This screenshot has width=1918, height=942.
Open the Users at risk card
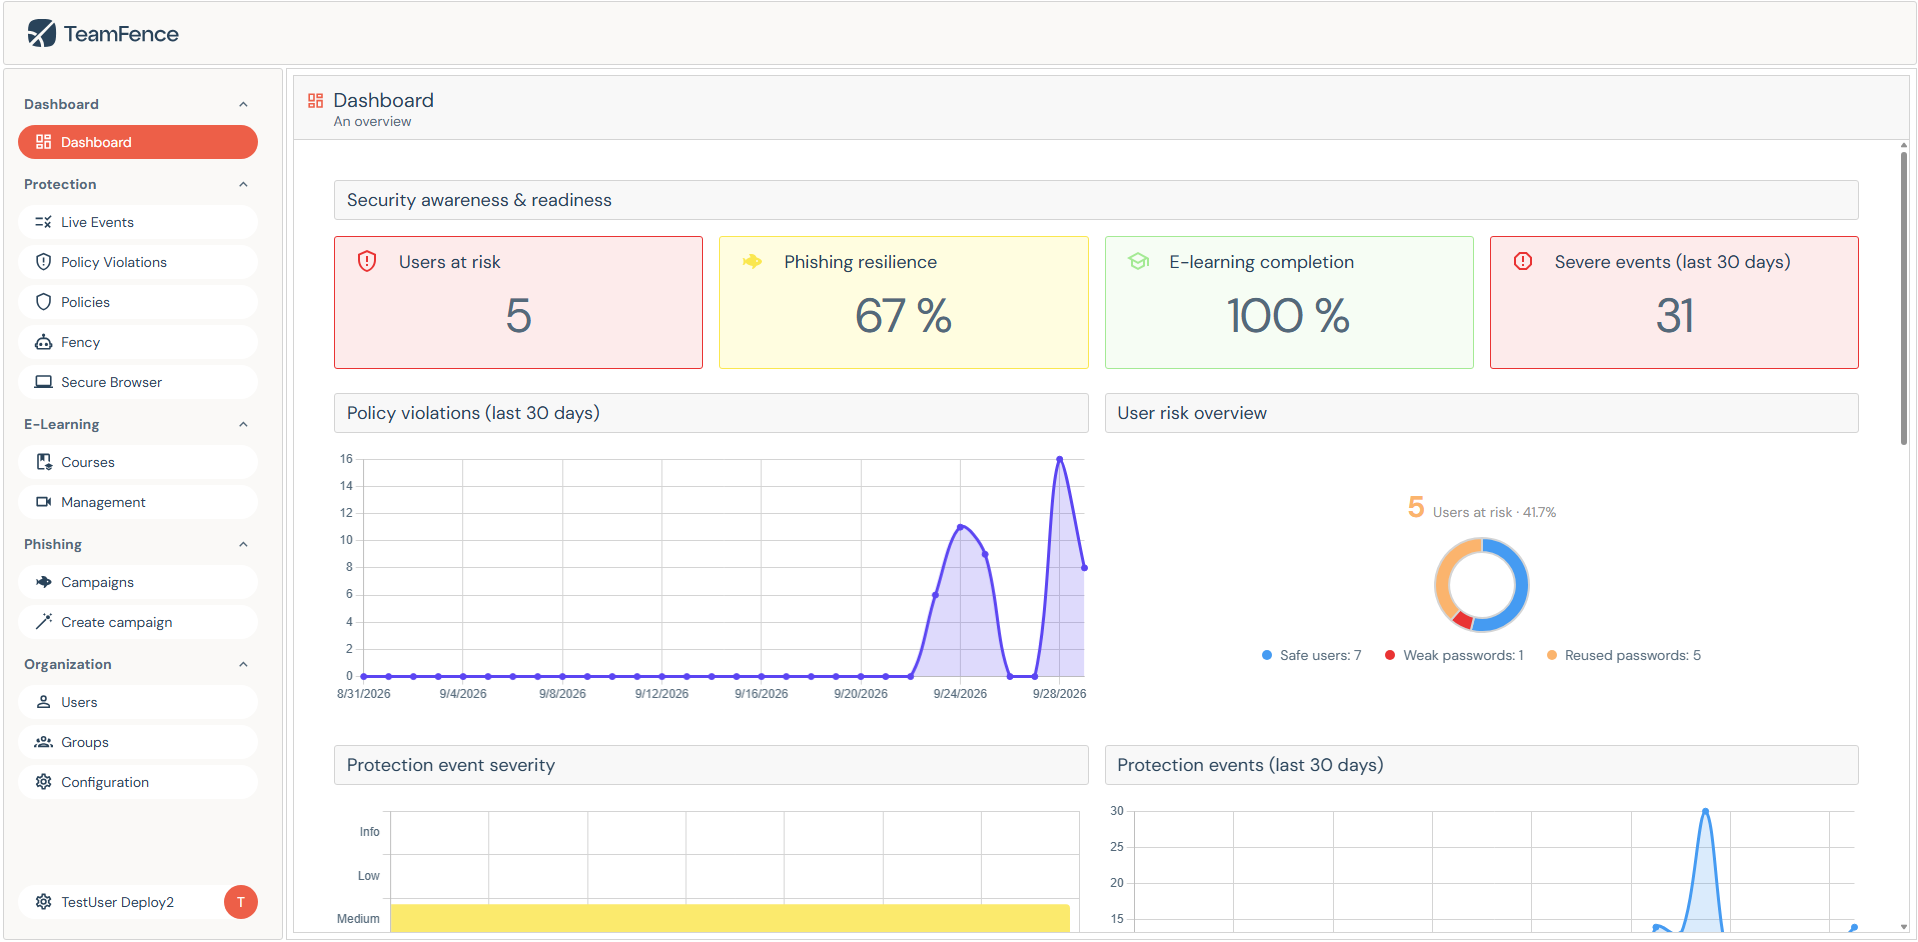click(x=518, y=302)
